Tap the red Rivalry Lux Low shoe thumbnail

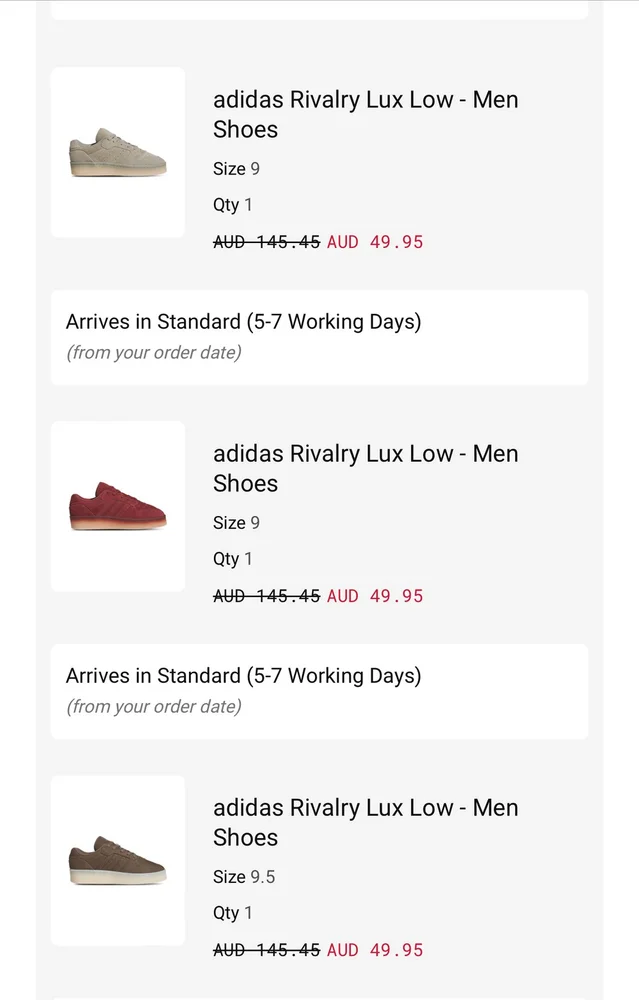pos(118,506)
